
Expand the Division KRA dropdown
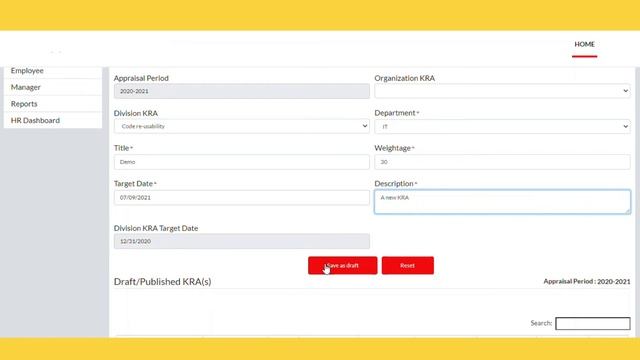coord(242,126)
